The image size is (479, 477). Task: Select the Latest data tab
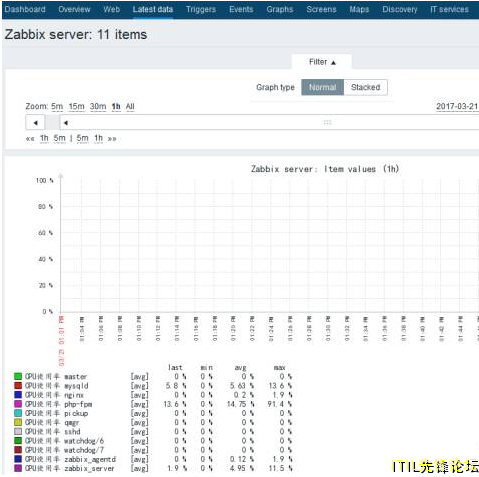(153, 9)
